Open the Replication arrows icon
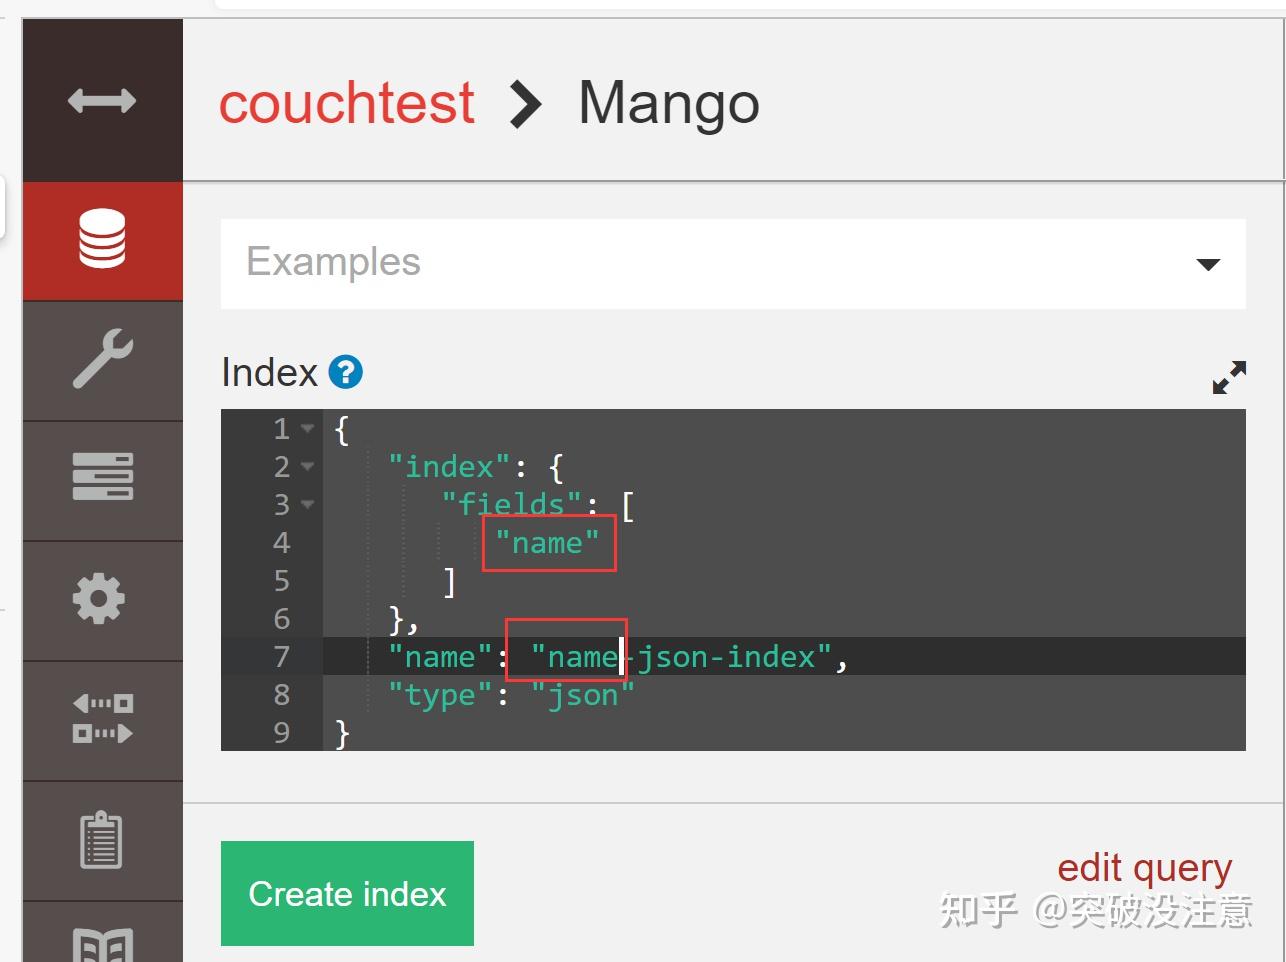Screen dimensions: 1286x962 [x=102, y=719]
